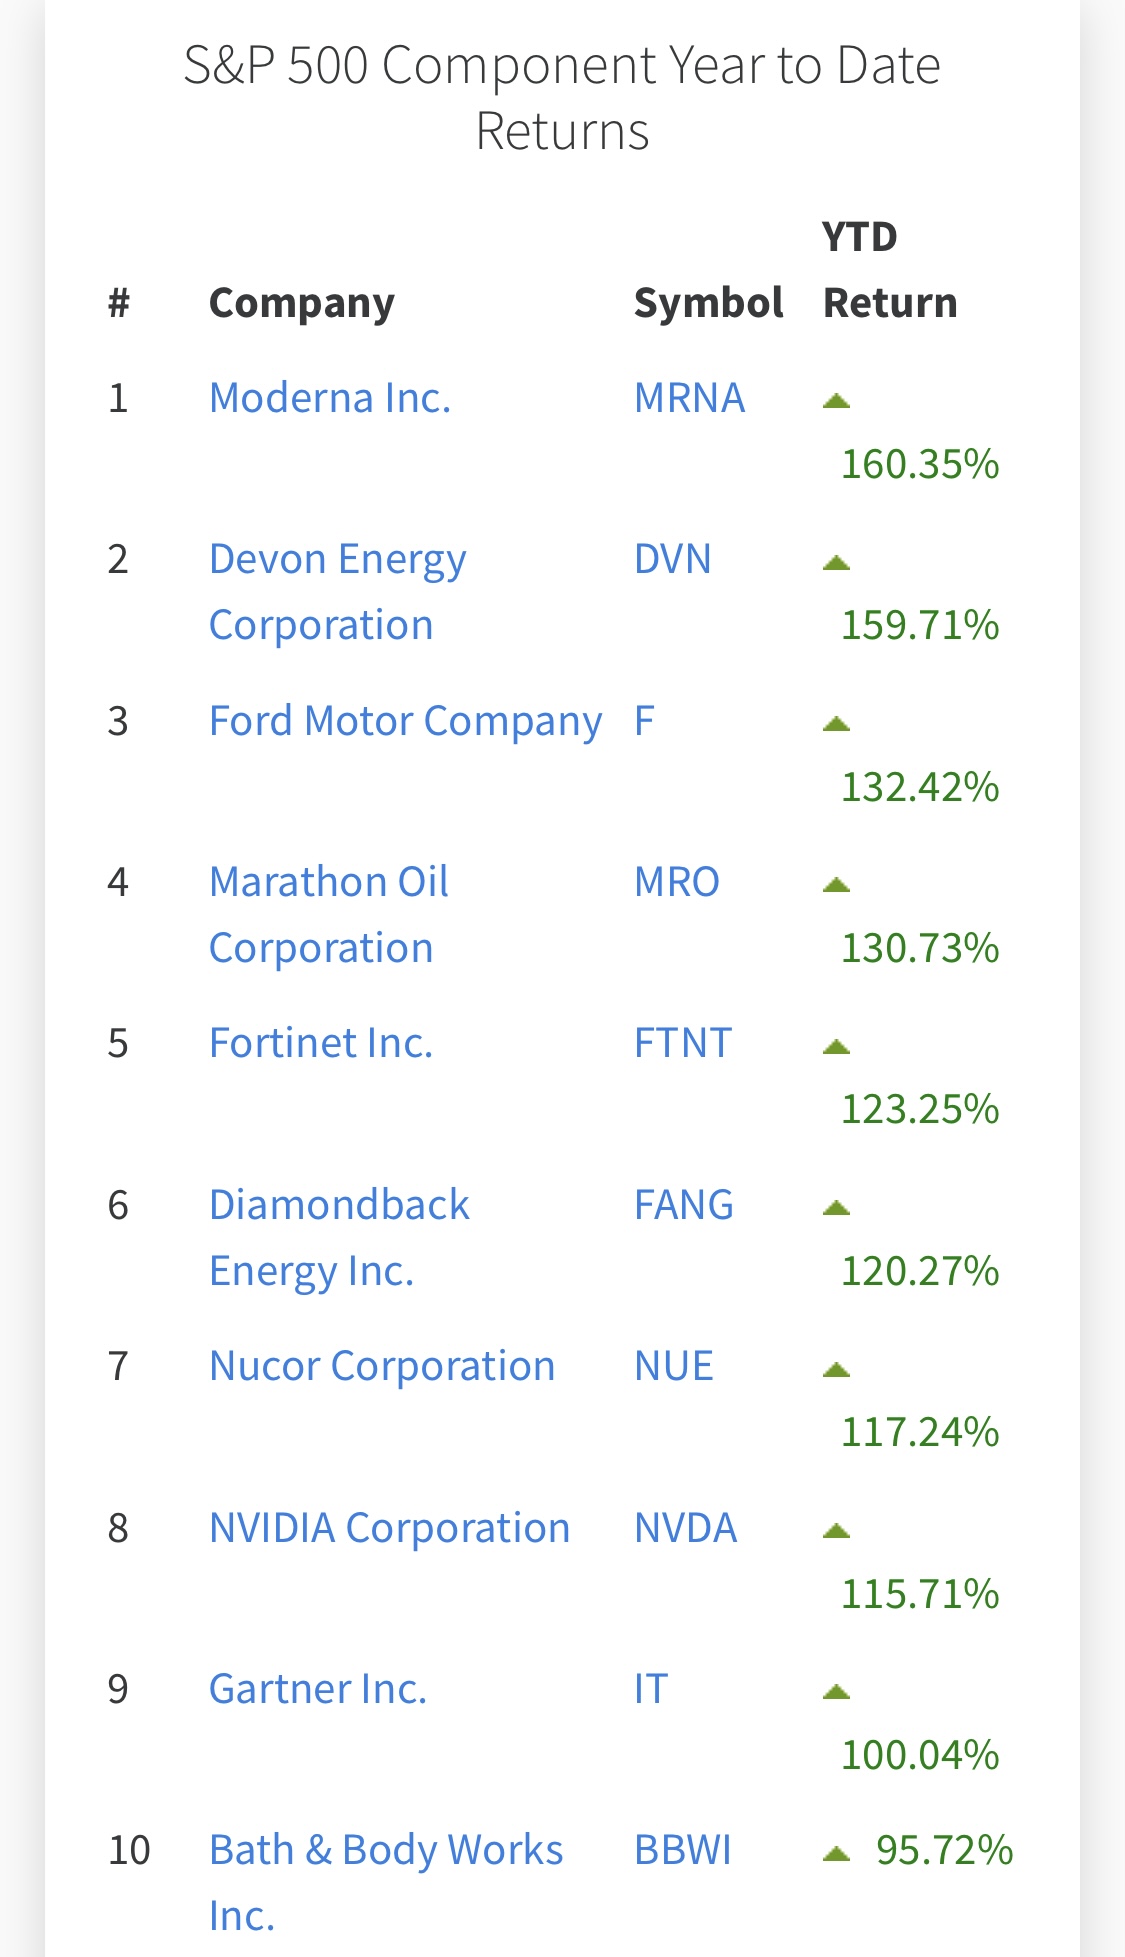Screen dimensions: 1125x1957
Task: Click the NUE ticker symbol
Action: (x=673, y=1366)
